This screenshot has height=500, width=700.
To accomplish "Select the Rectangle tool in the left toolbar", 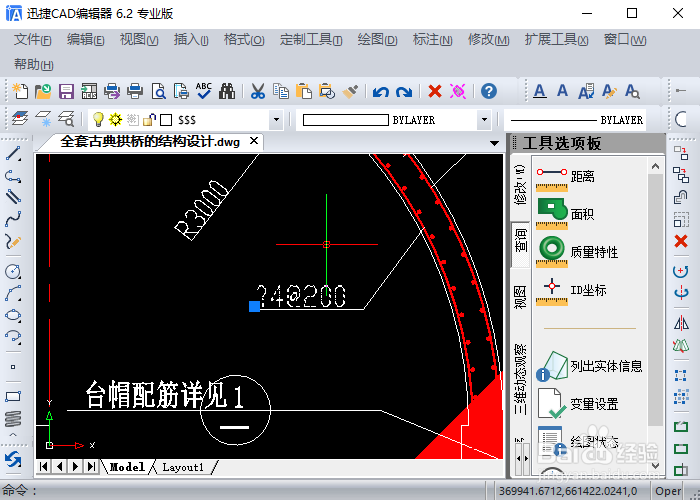I will (13, 396).
